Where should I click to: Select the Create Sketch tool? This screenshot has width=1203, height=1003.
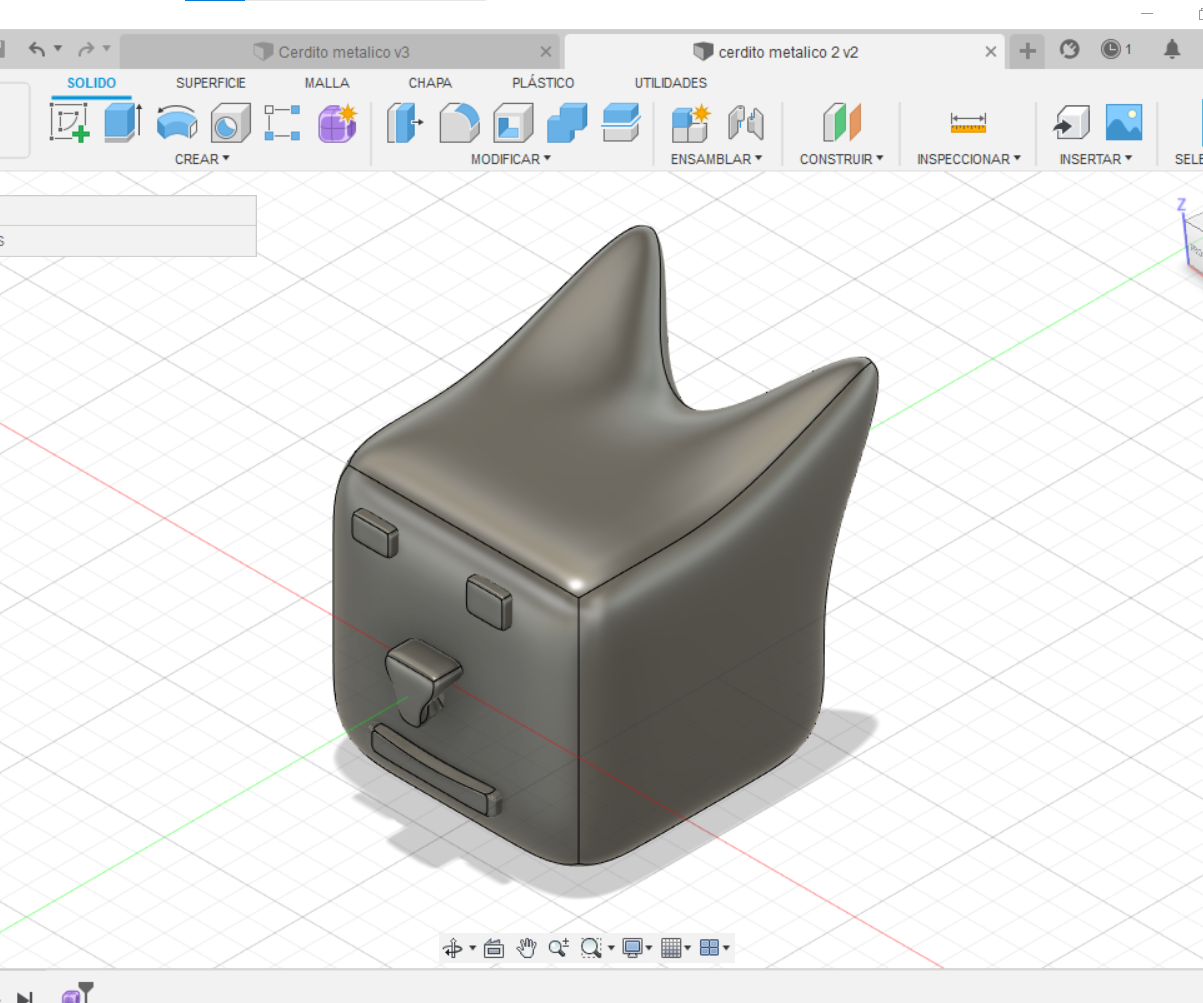pos(71,122)
